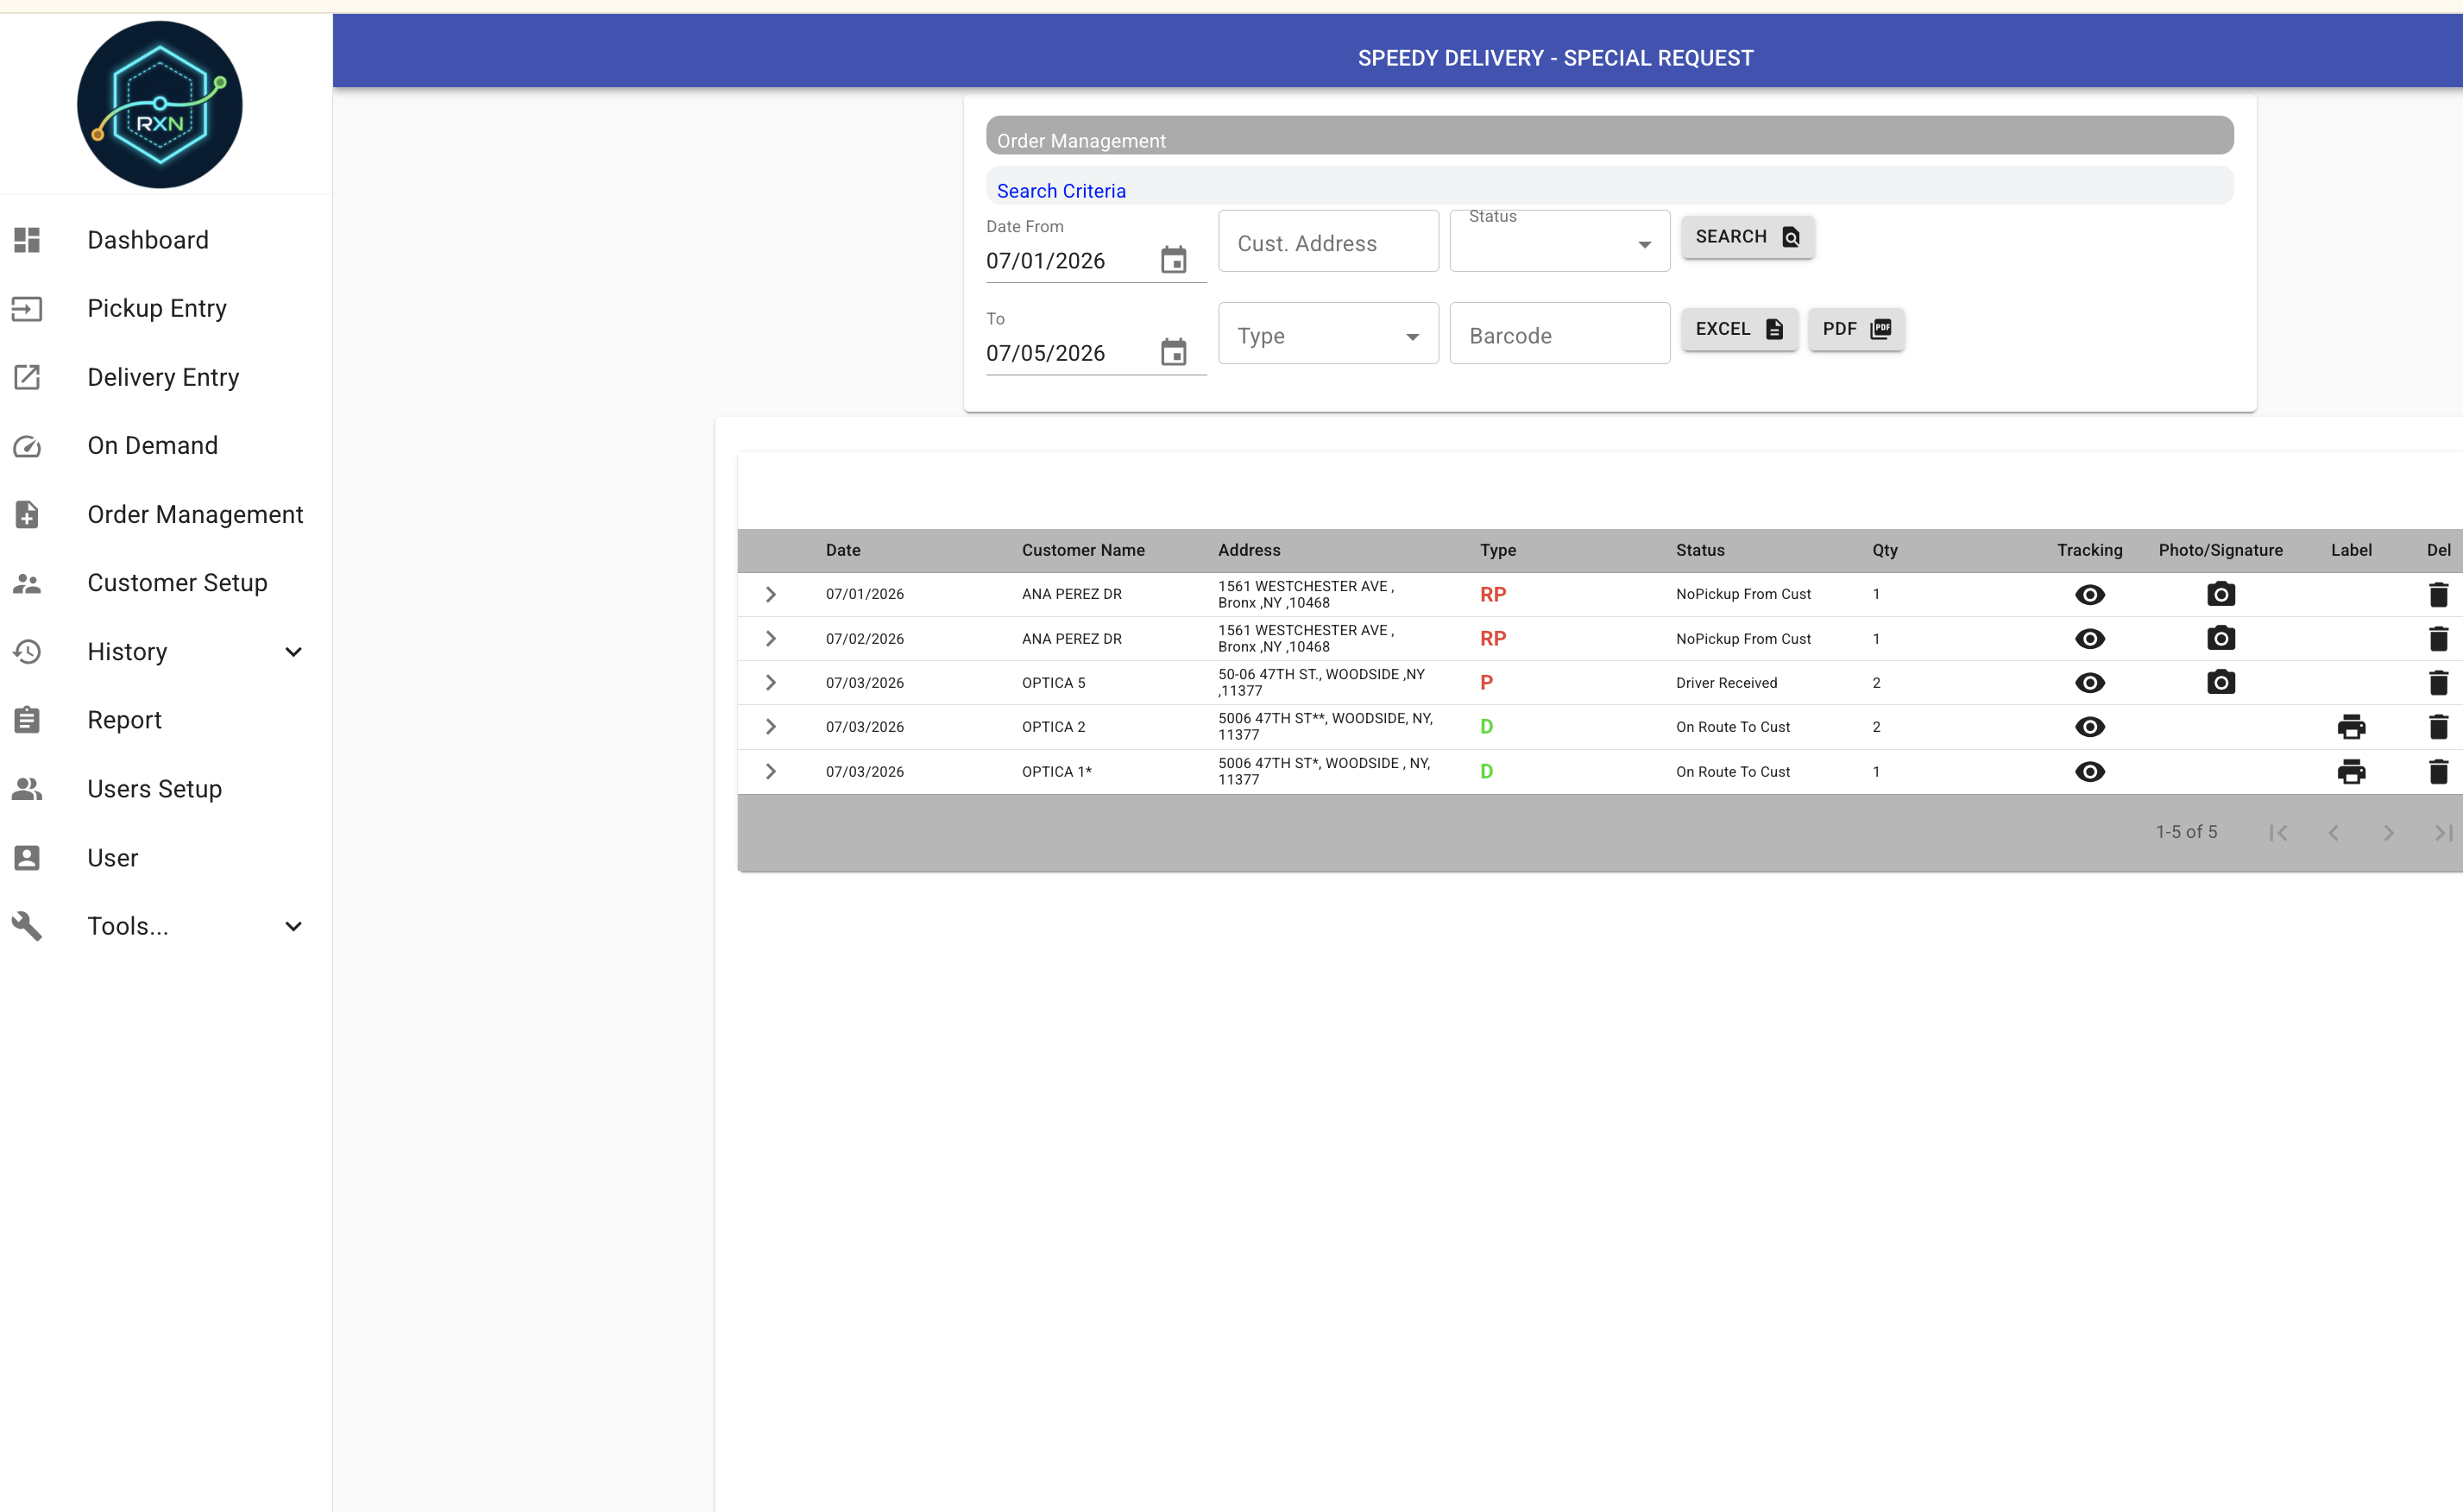Open Users Setup page
The height and width of the screenshot is (1512, 2463).
pos(154,789)
